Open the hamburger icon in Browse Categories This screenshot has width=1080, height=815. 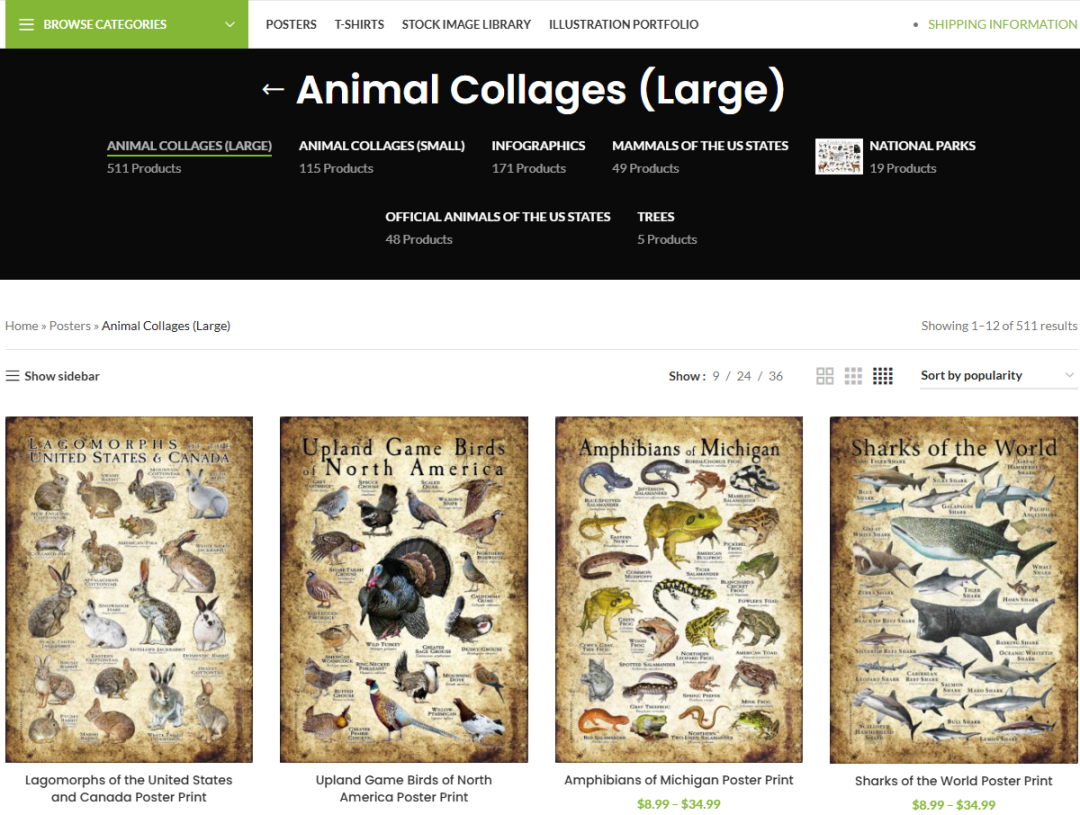(x=26, y=25)
